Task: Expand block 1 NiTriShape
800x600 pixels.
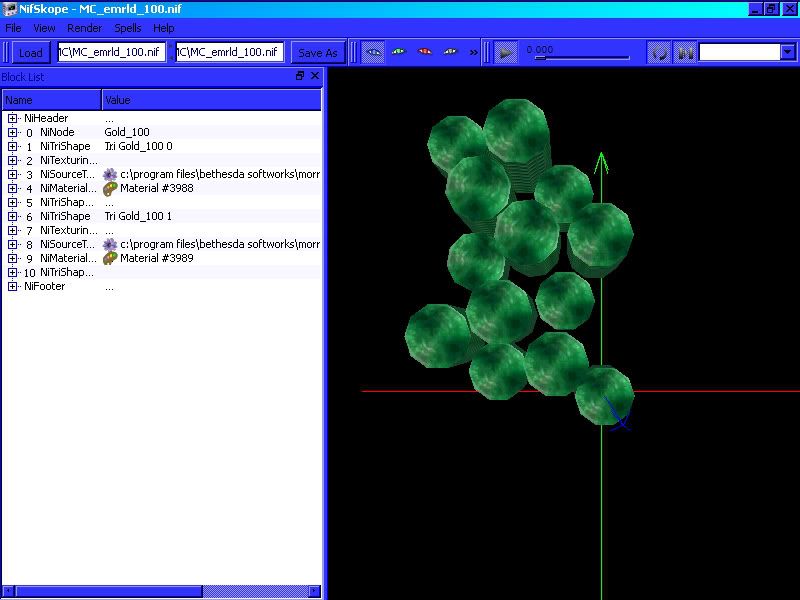Action: [12, 146]
